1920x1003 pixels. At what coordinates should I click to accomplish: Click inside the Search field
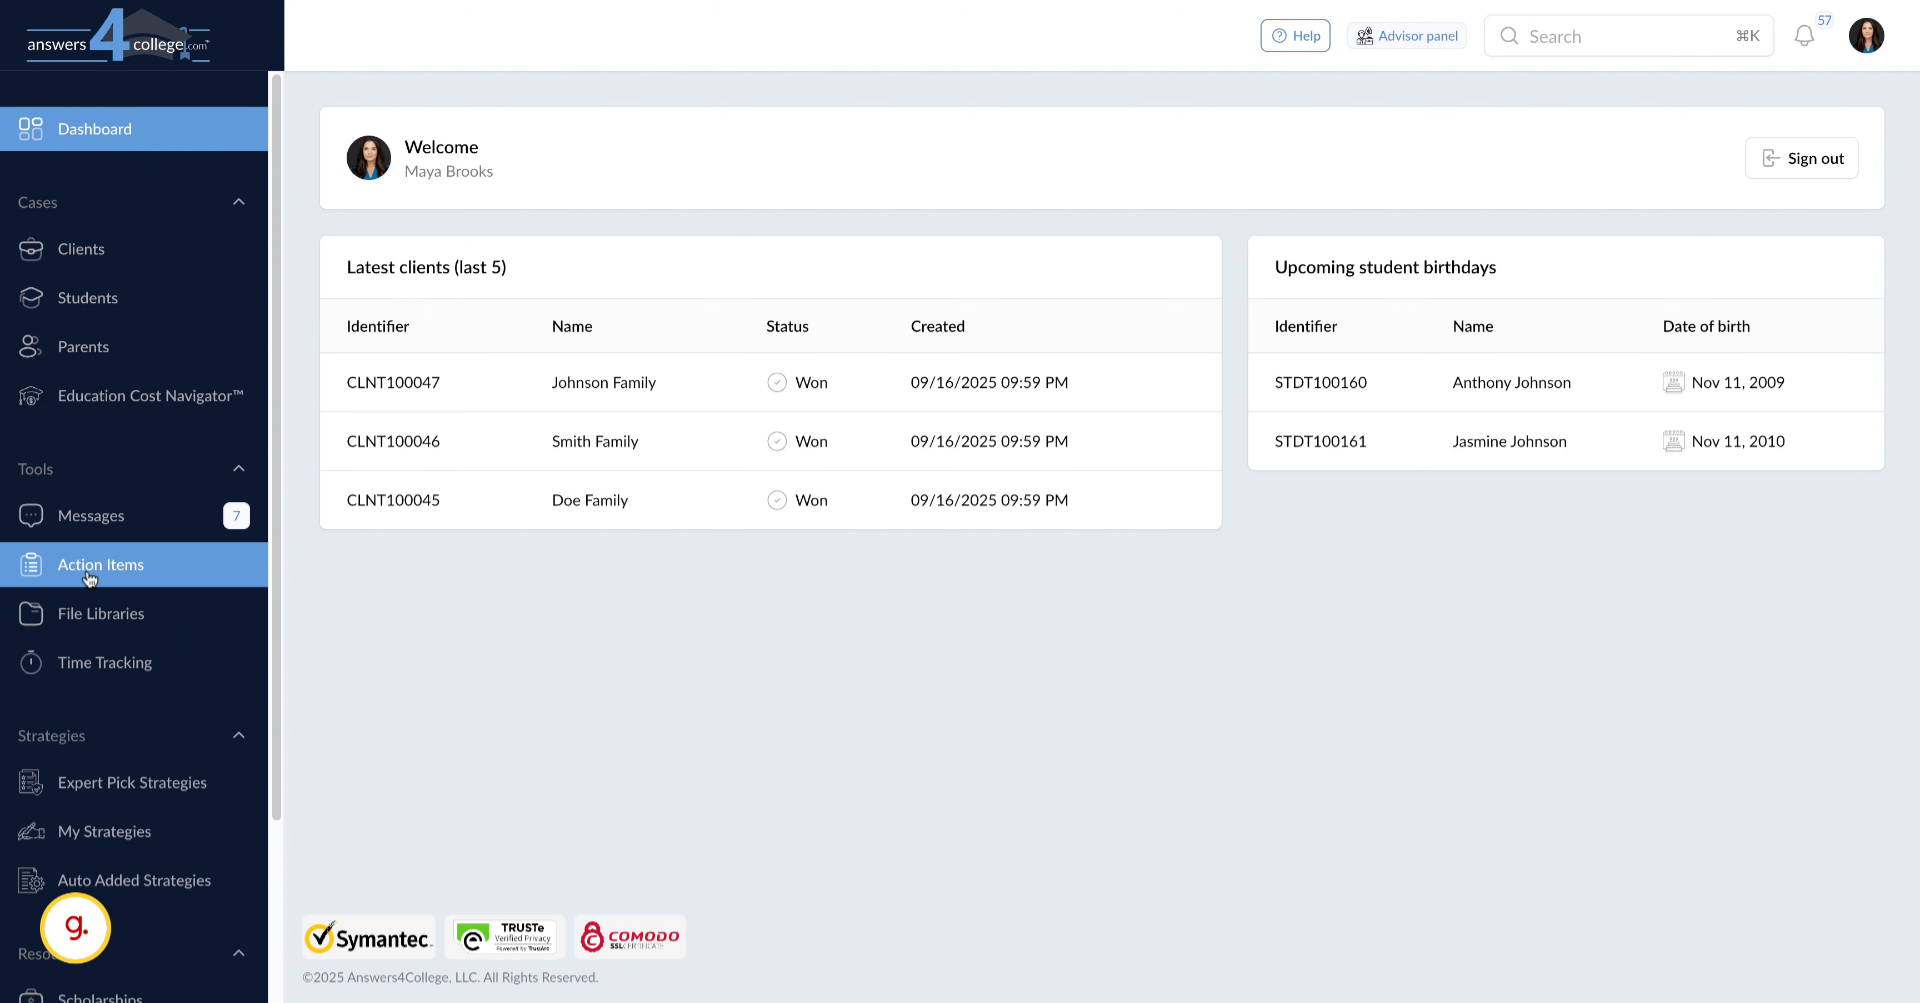[1620, 36]
